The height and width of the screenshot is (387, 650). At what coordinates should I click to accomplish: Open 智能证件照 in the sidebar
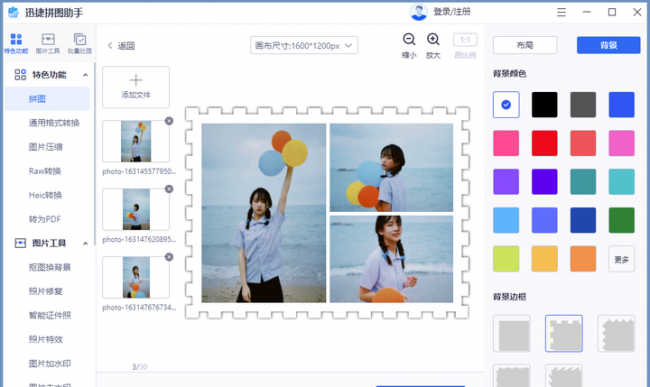point(50,315)
